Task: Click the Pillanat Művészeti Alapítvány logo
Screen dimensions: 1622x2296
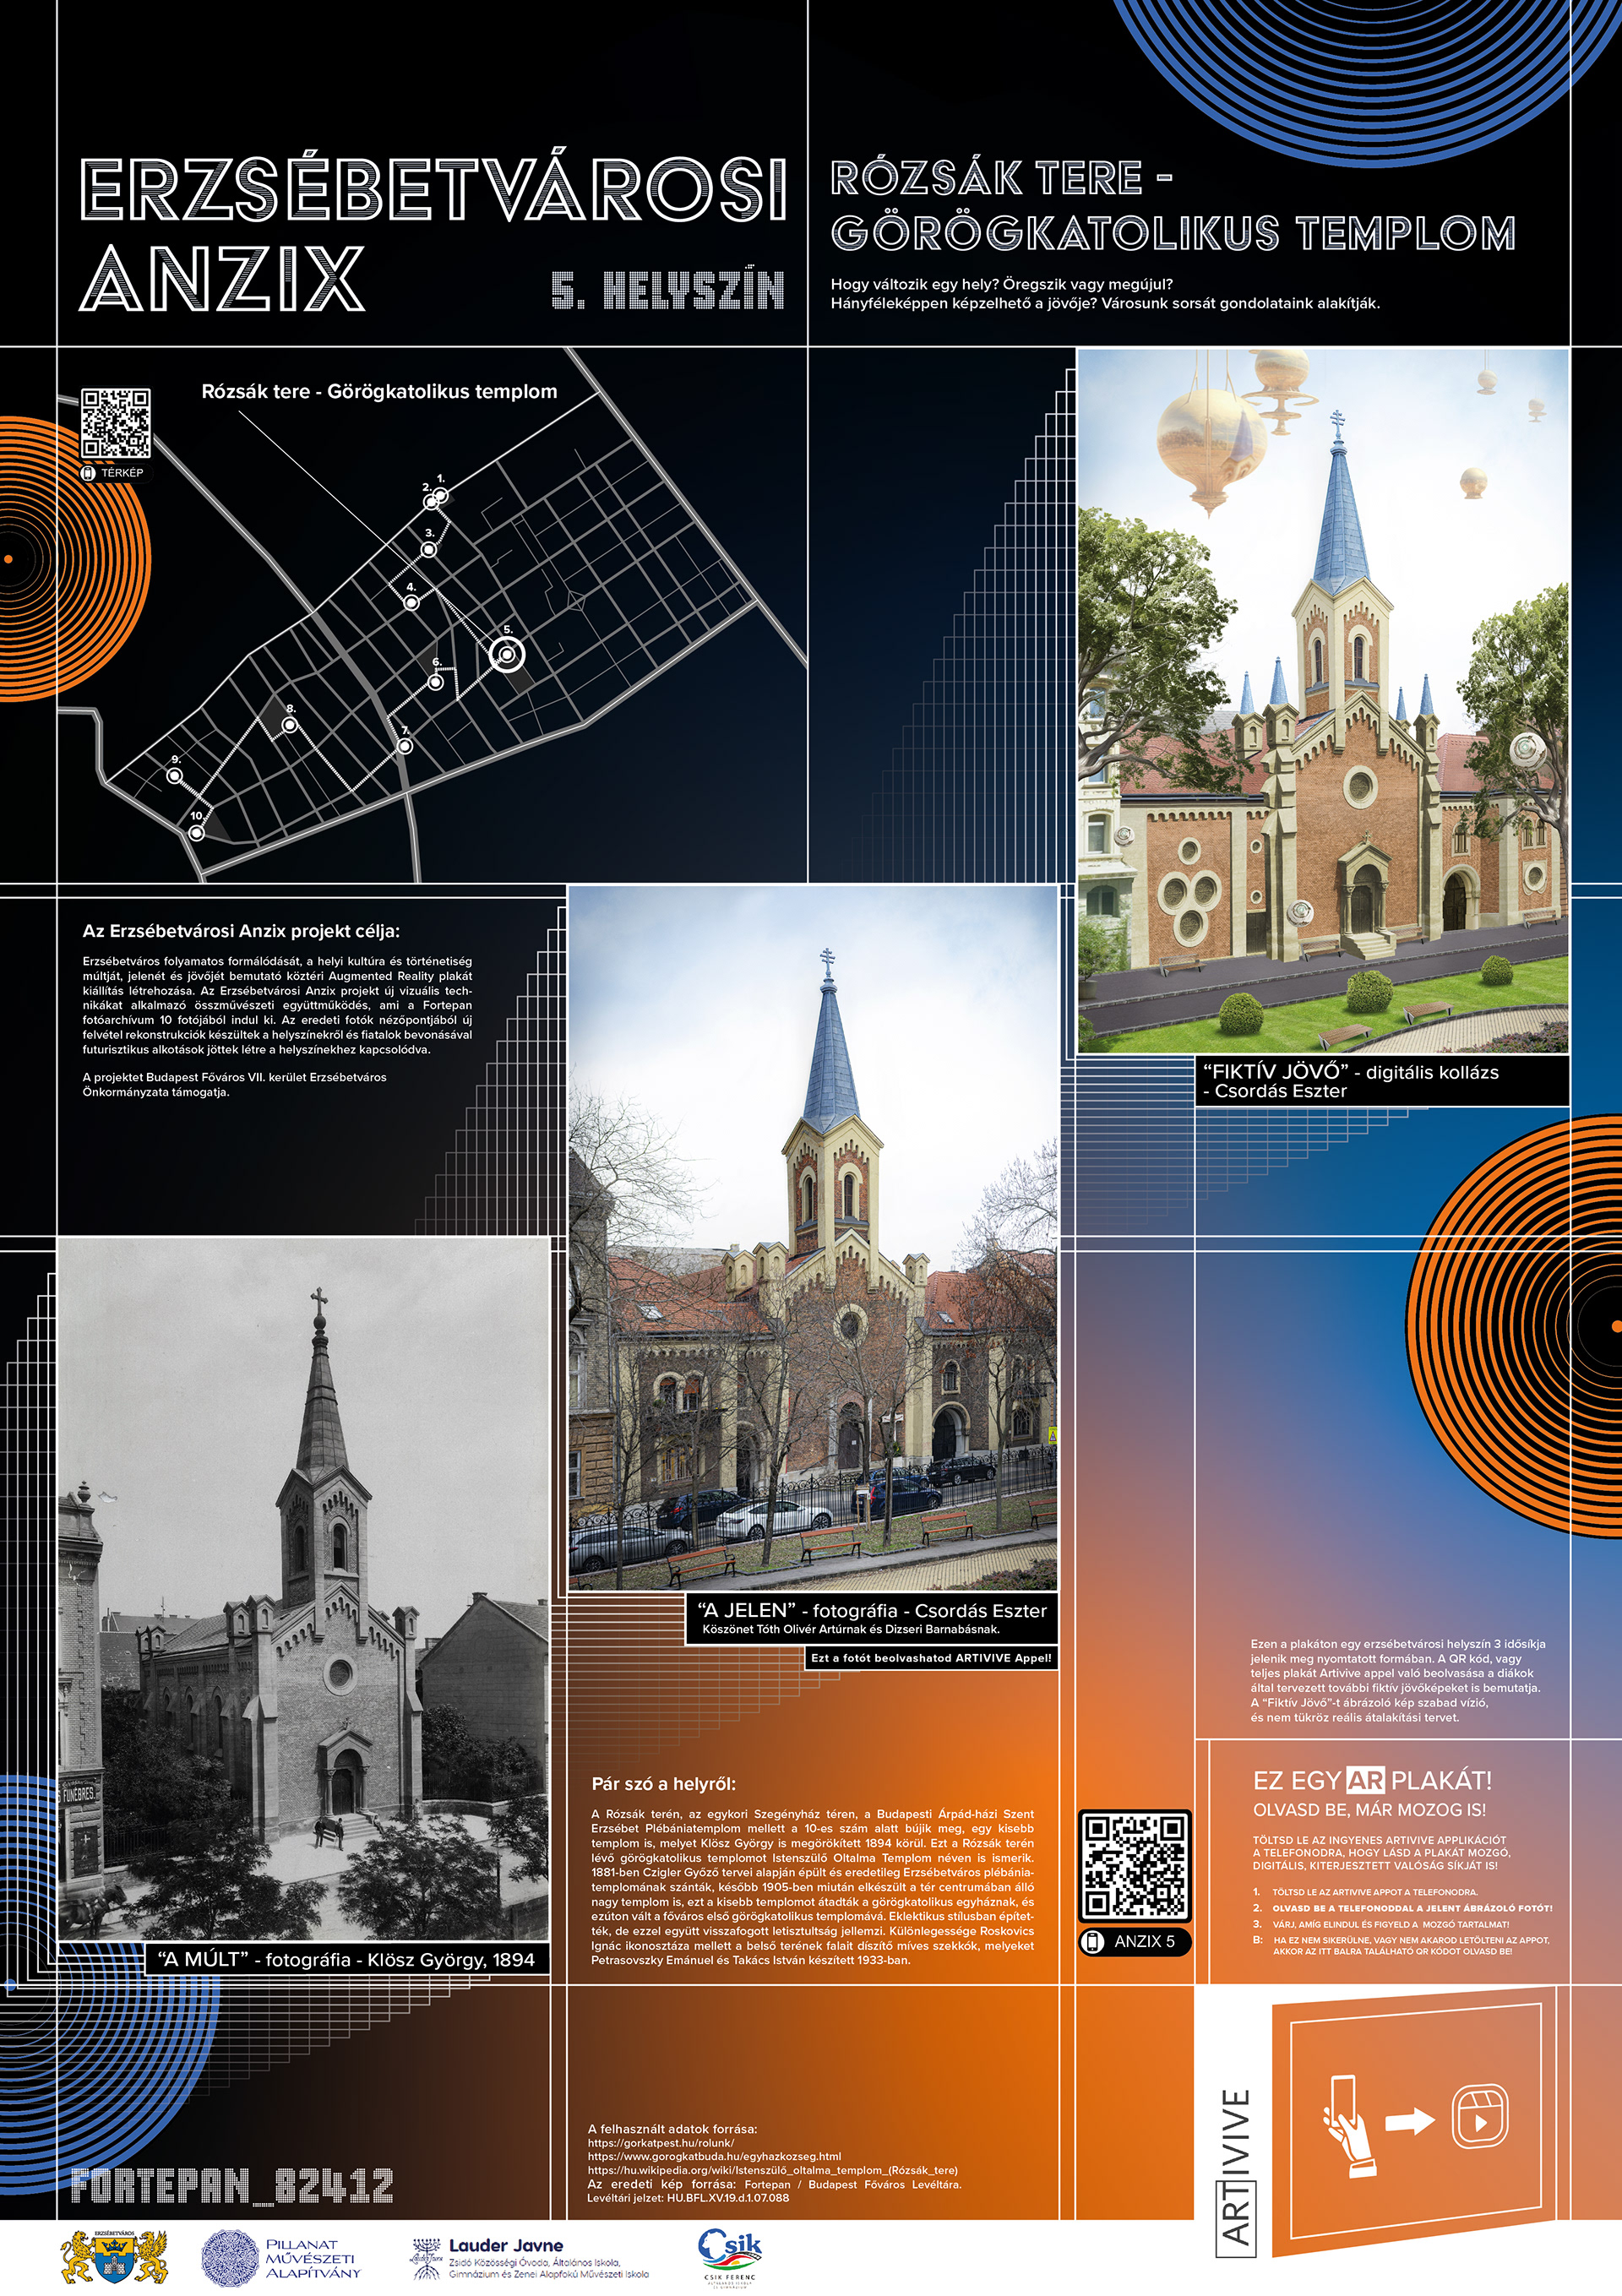Action: pyautogui.click(x=281, y=2258)
